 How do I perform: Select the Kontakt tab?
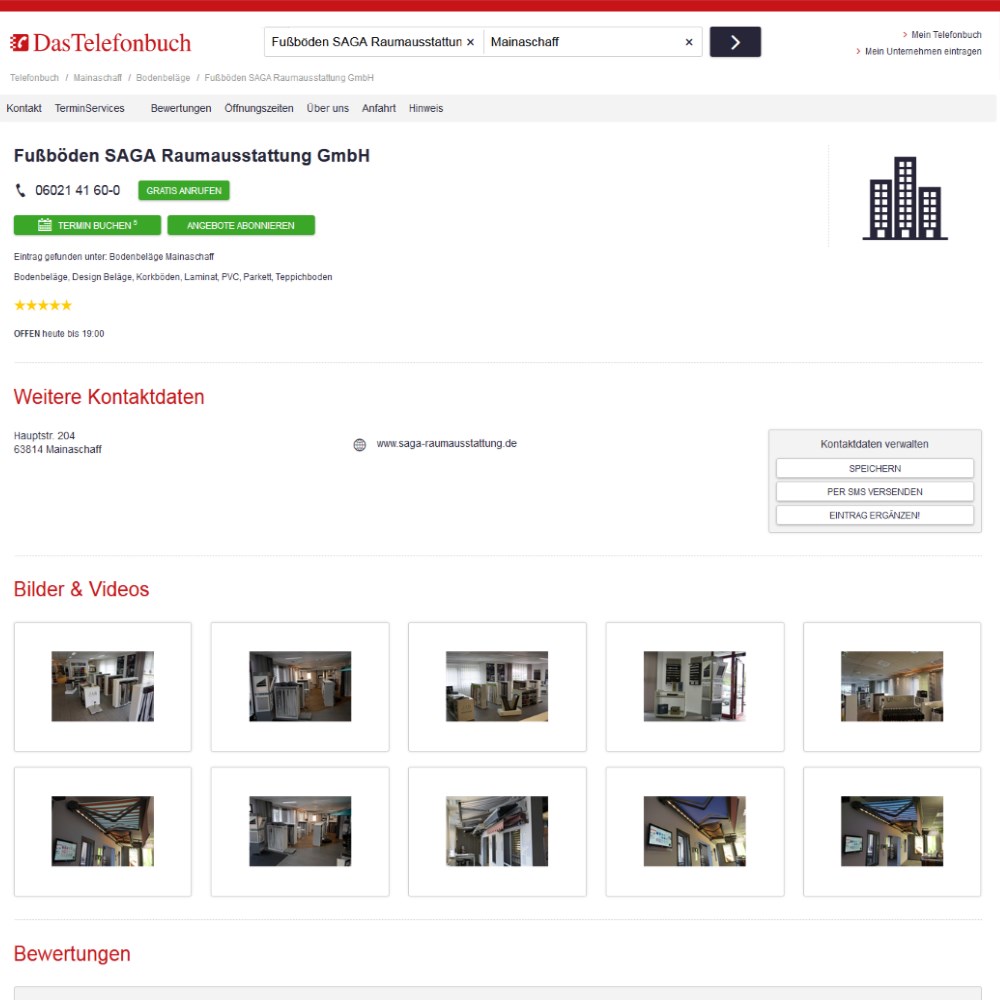tap(24, 108)
